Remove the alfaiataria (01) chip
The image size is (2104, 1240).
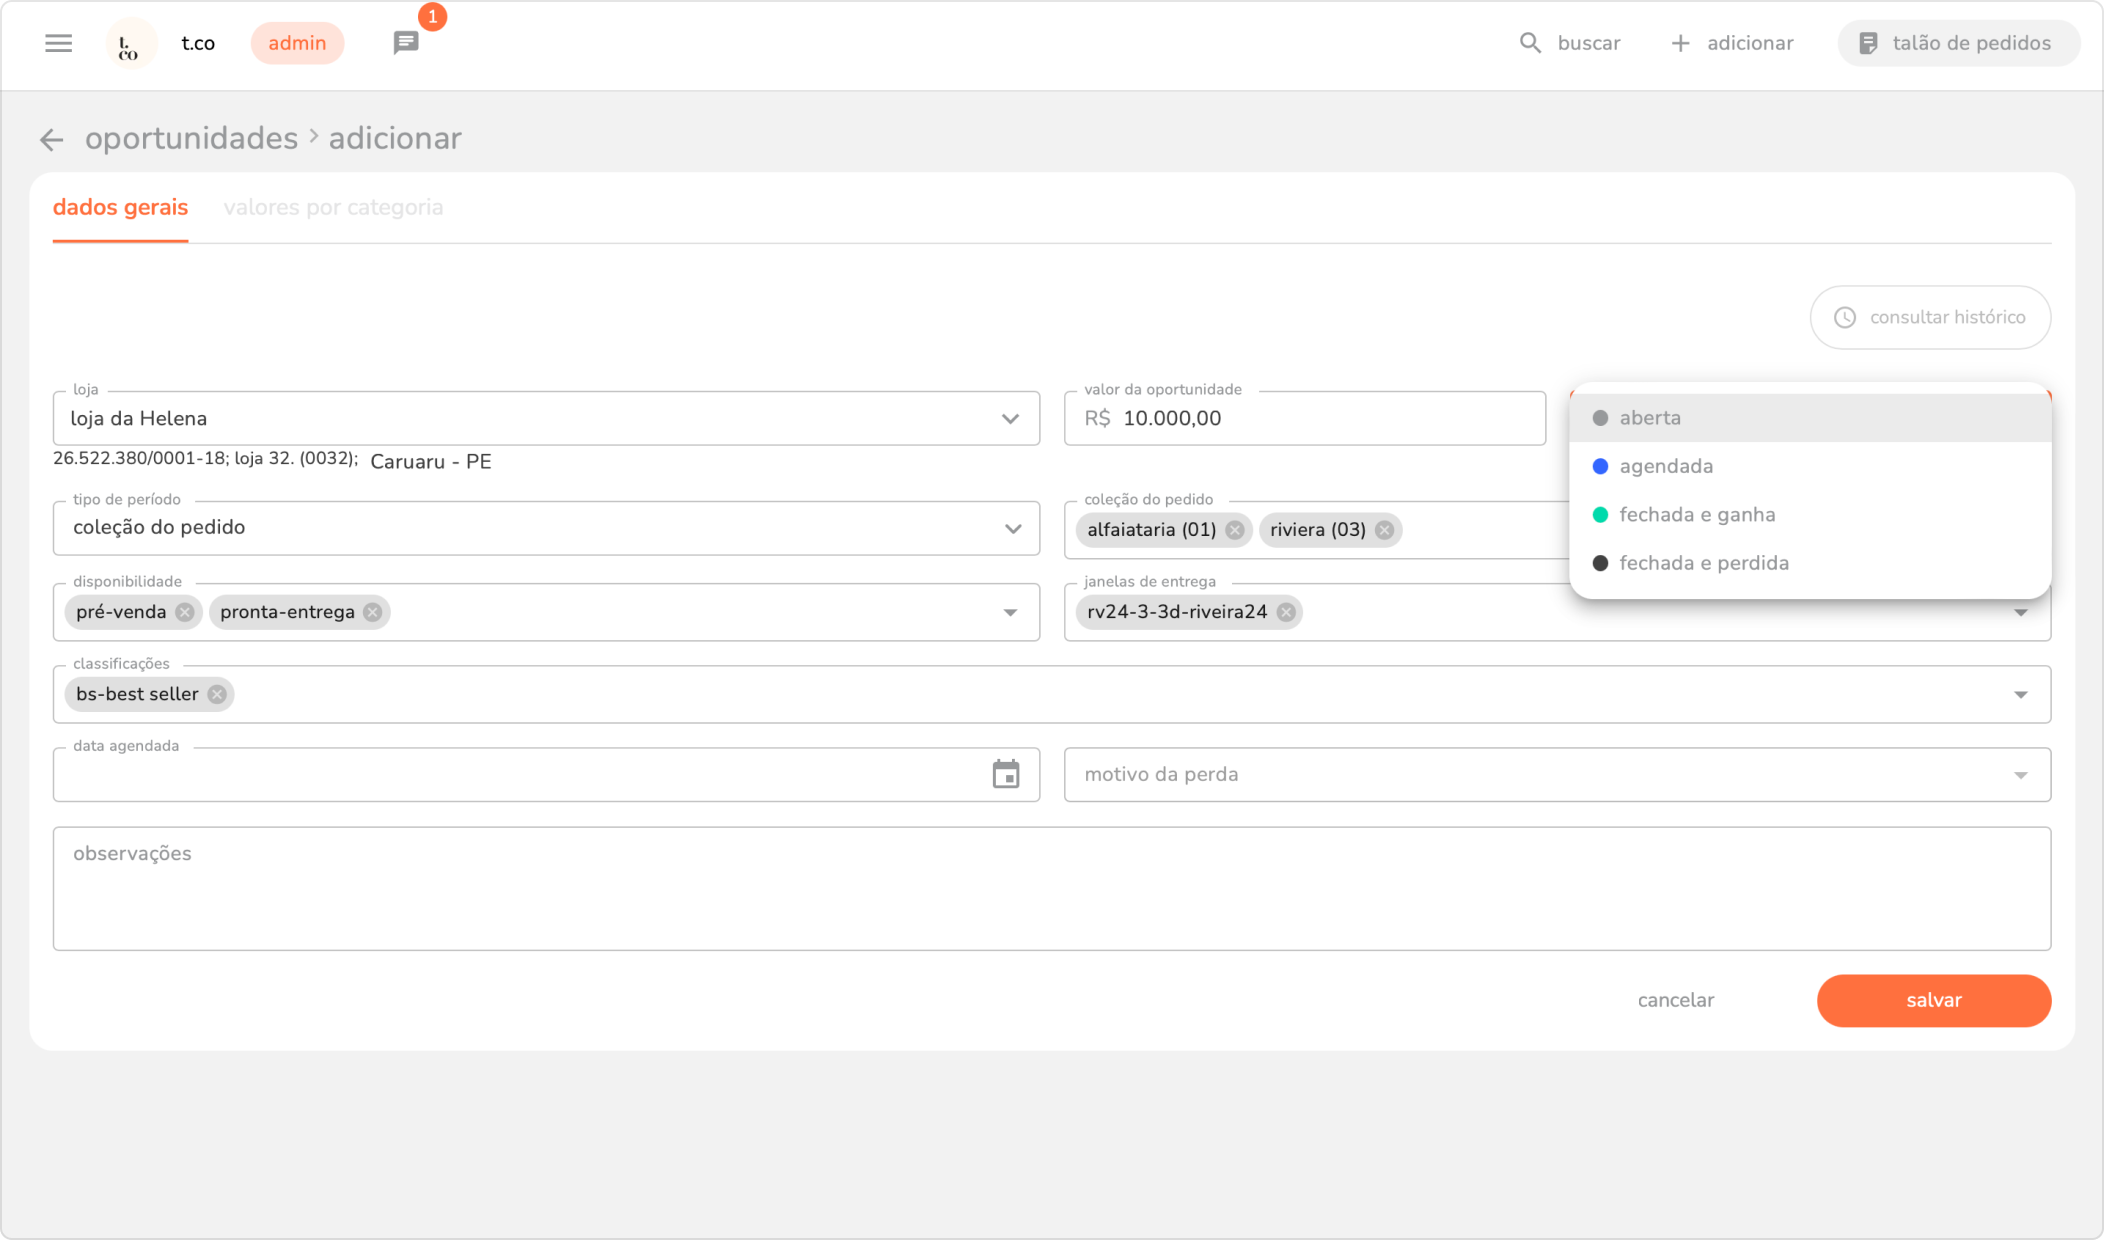point(1235,530)
